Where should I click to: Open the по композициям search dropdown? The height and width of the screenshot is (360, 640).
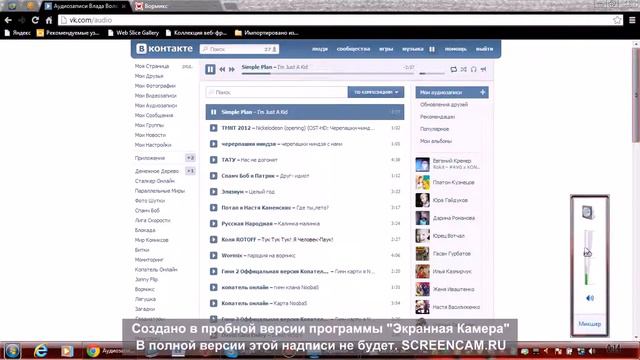click(376, 92)
